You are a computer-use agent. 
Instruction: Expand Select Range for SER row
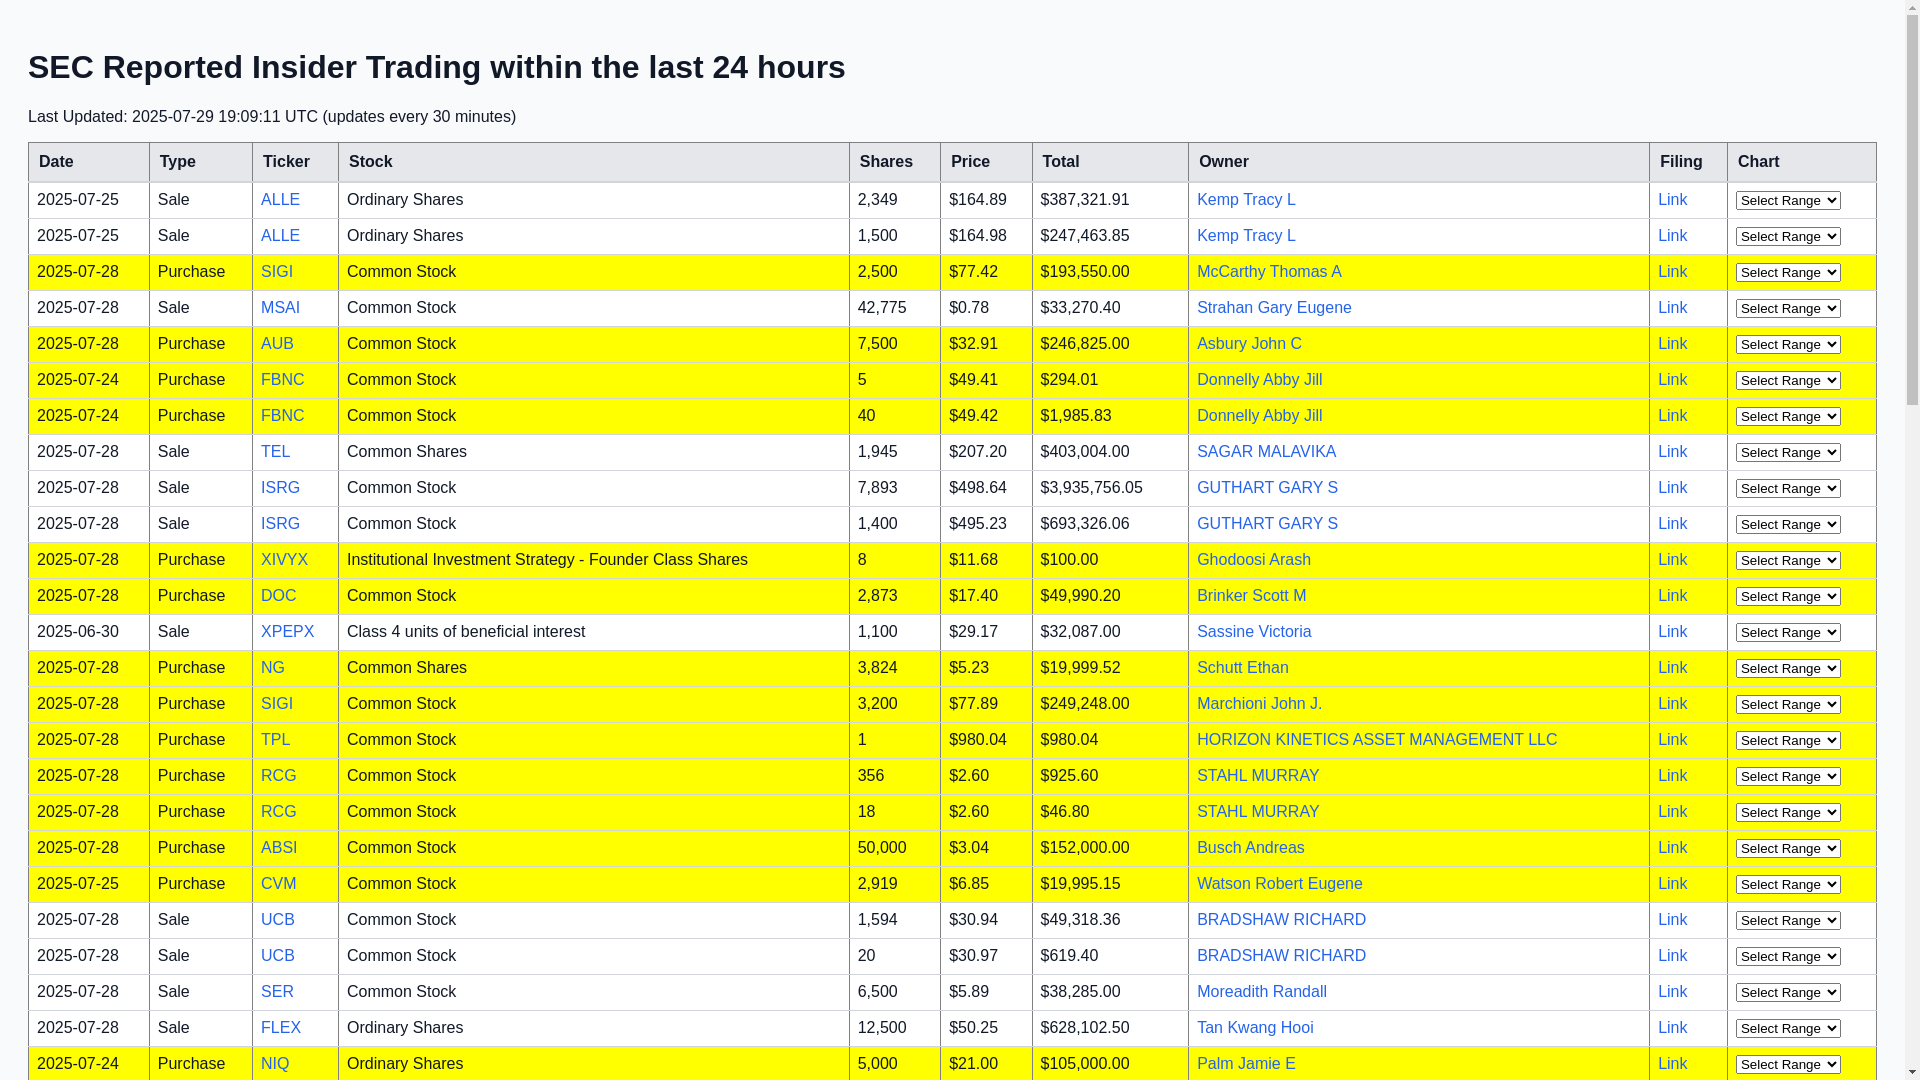coord(1788,992)
